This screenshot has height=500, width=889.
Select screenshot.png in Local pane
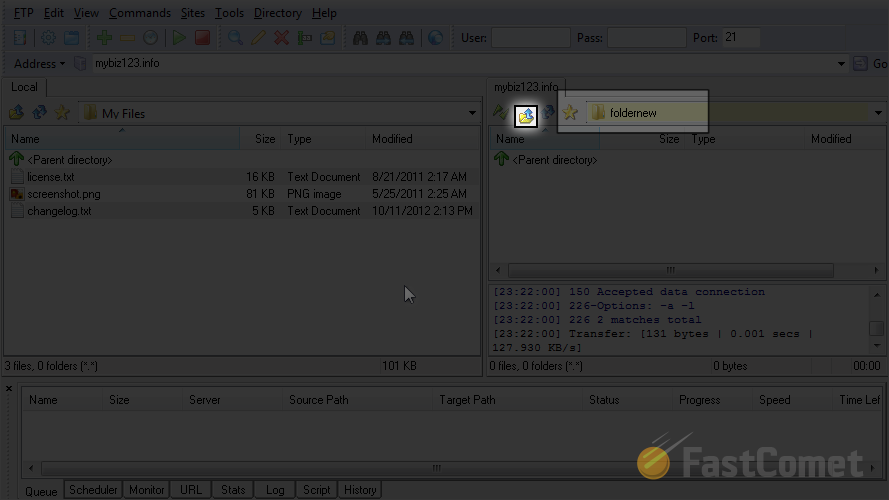[x=243, y=194]
